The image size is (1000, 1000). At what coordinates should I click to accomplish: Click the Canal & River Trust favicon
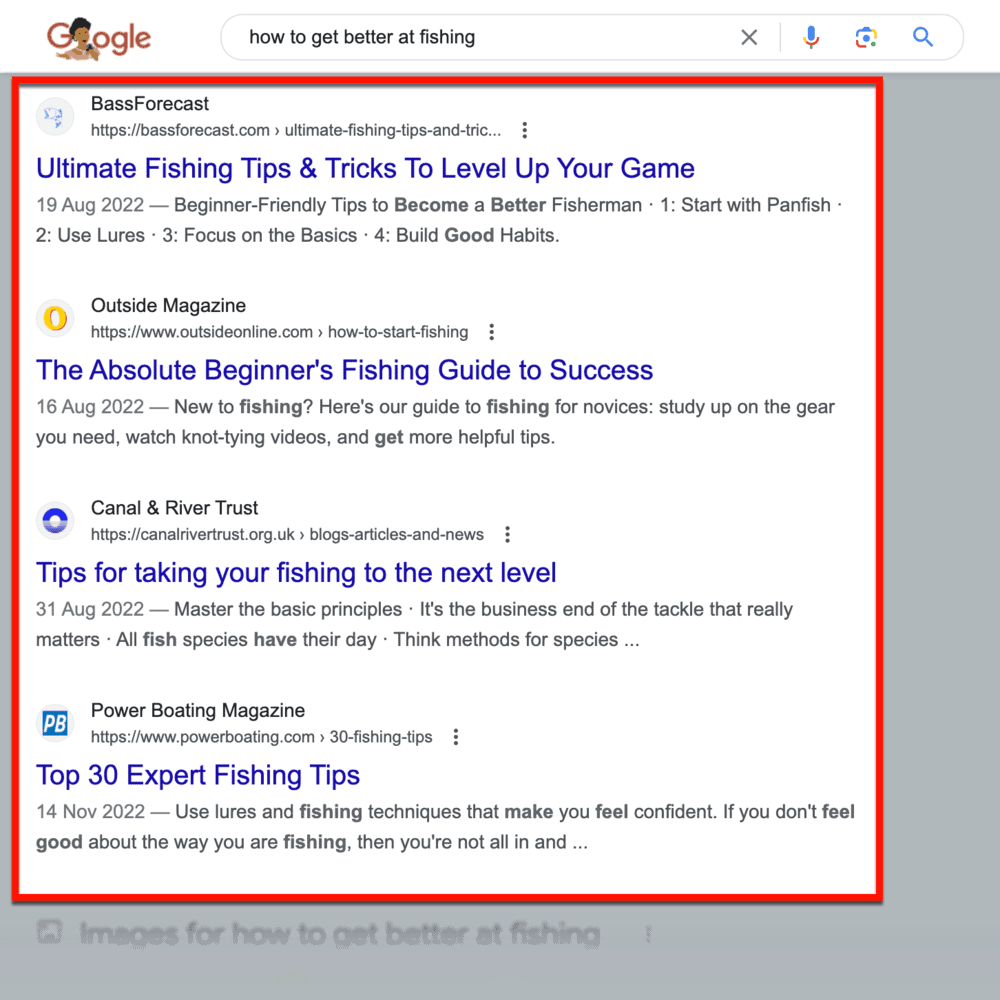click(55, 520)
